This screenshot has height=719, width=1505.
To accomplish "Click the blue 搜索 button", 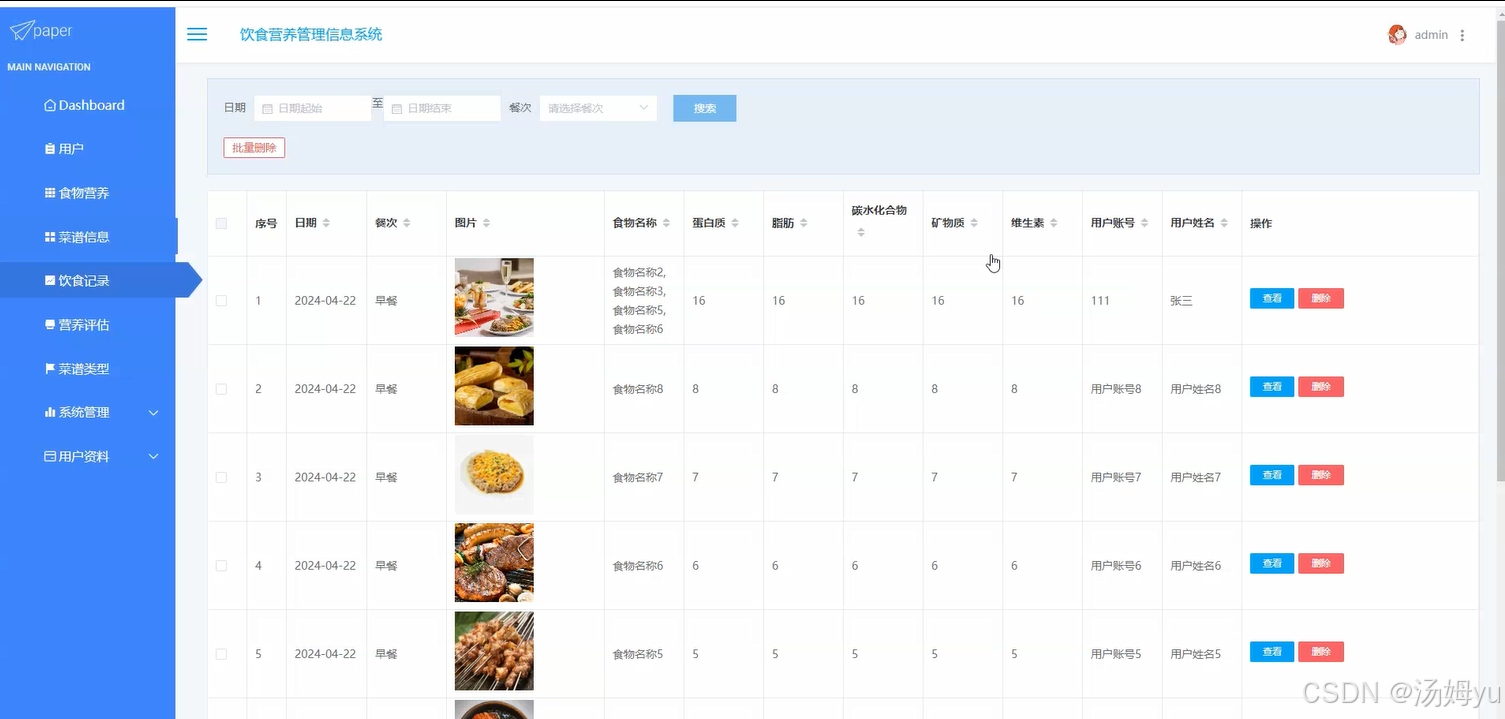I will point(705,108).
